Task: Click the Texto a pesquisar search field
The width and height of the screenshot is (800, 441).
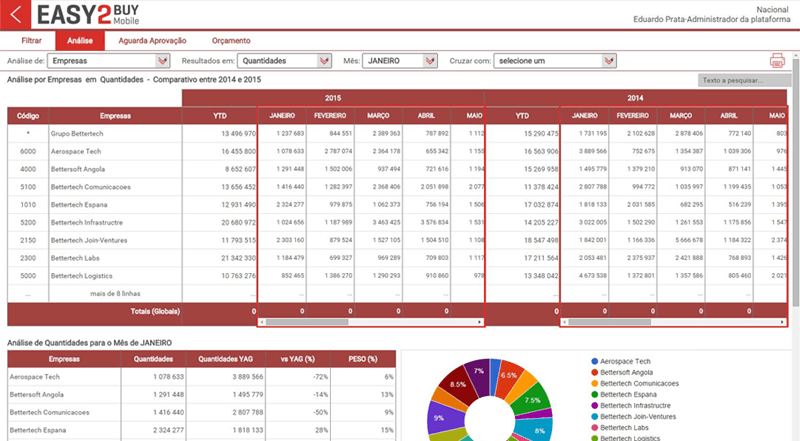Action: [x=744, y=80]
